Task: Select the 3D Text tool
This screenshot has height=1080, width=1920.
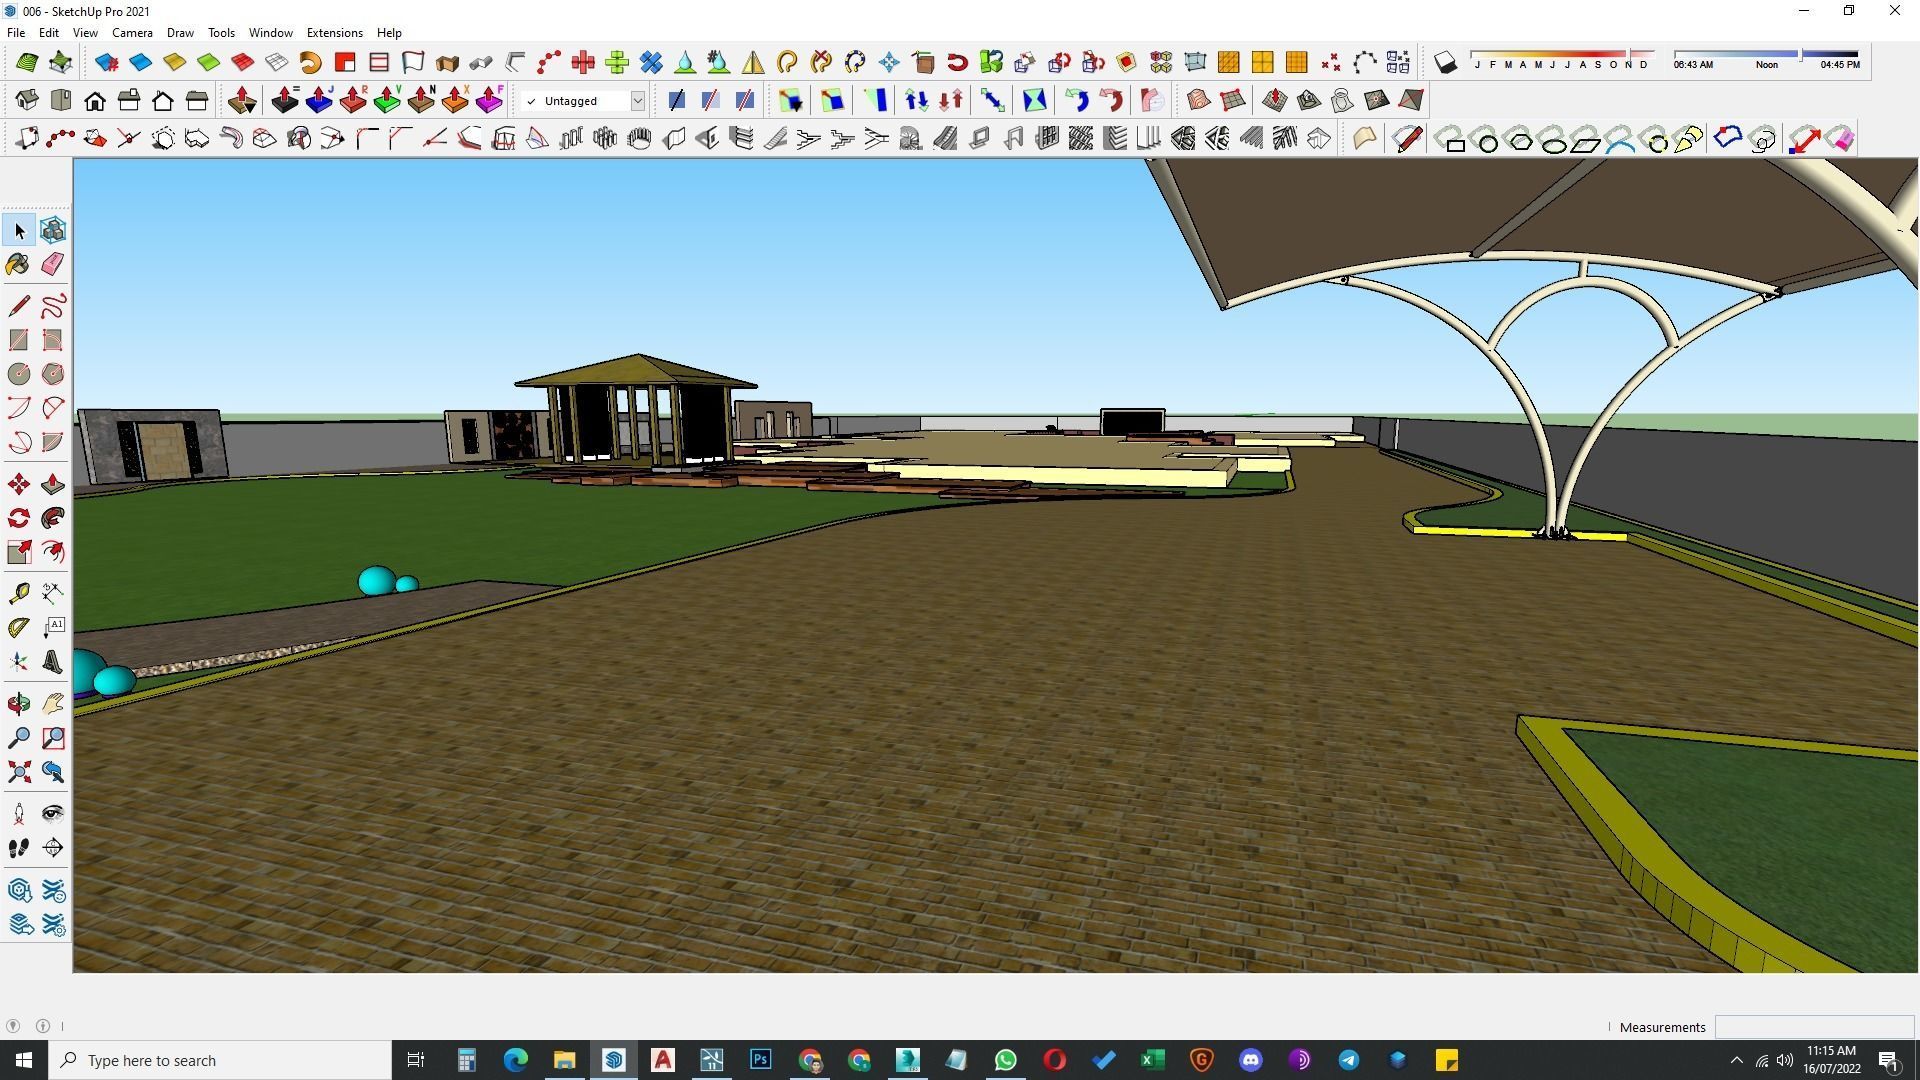Action: 53,662
